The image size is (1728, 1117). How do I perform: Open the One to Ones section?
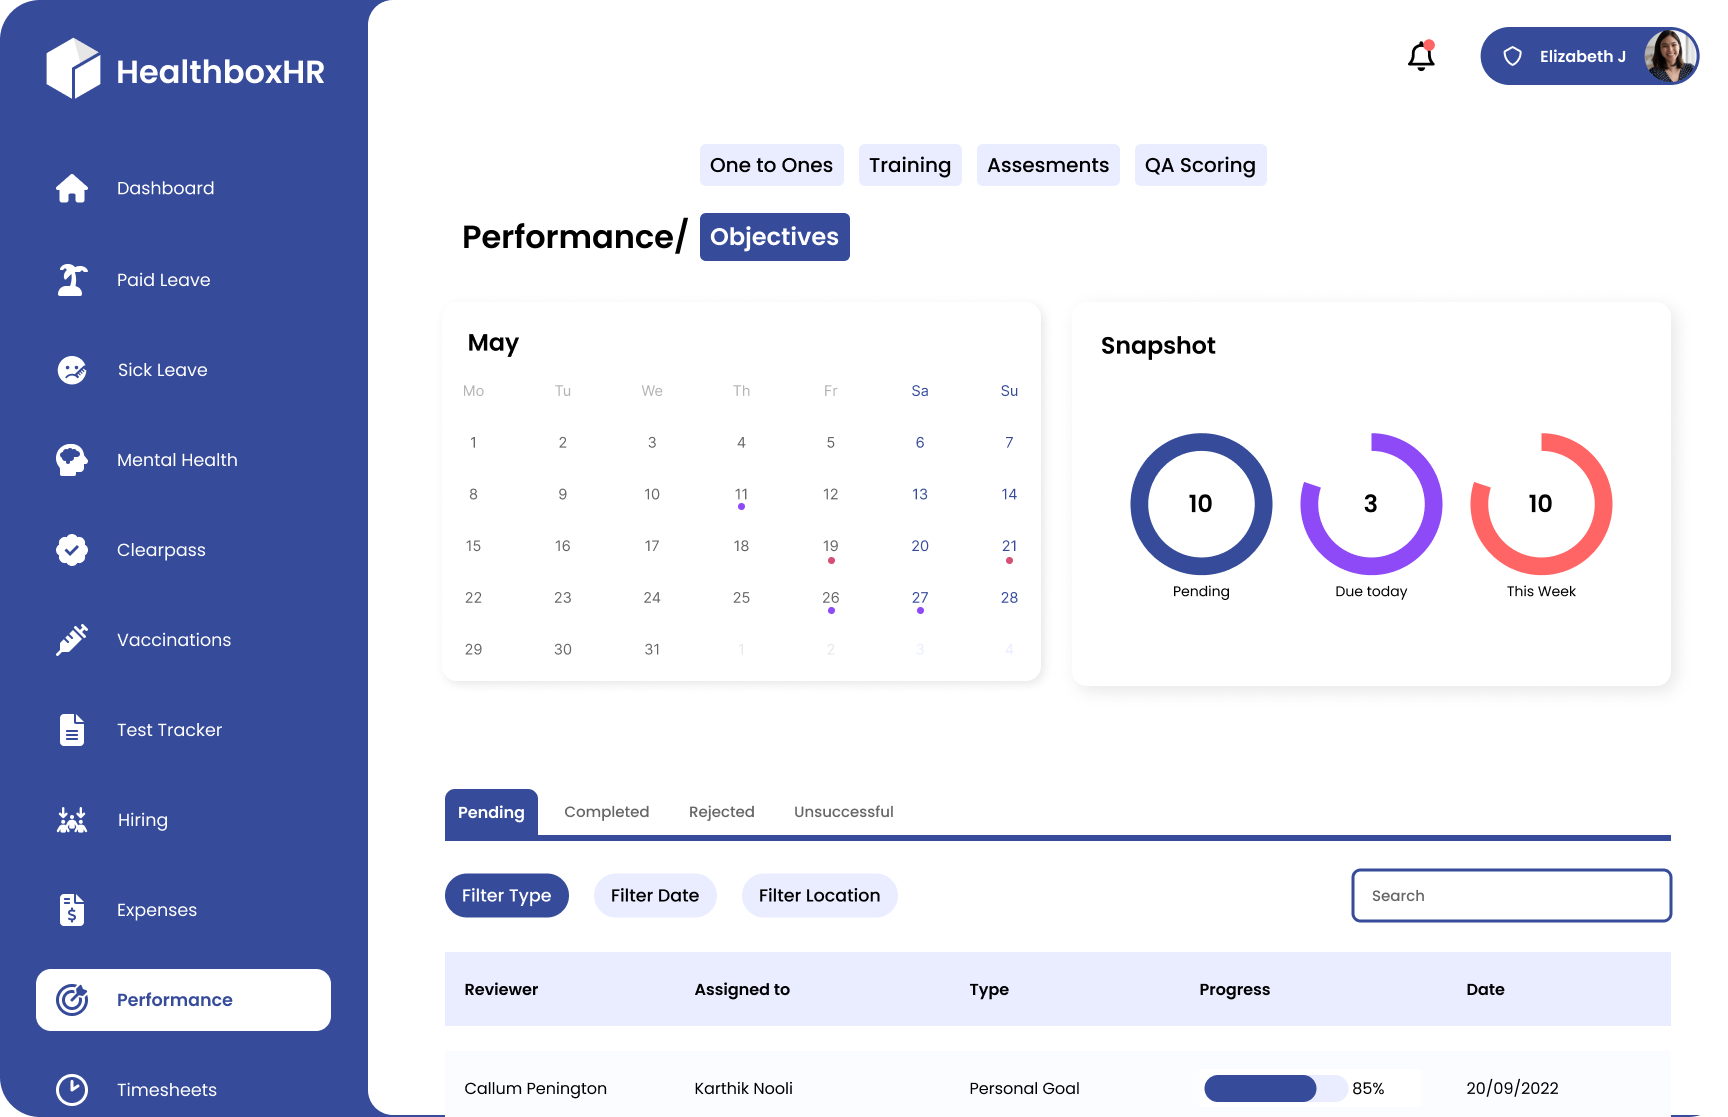771,165
